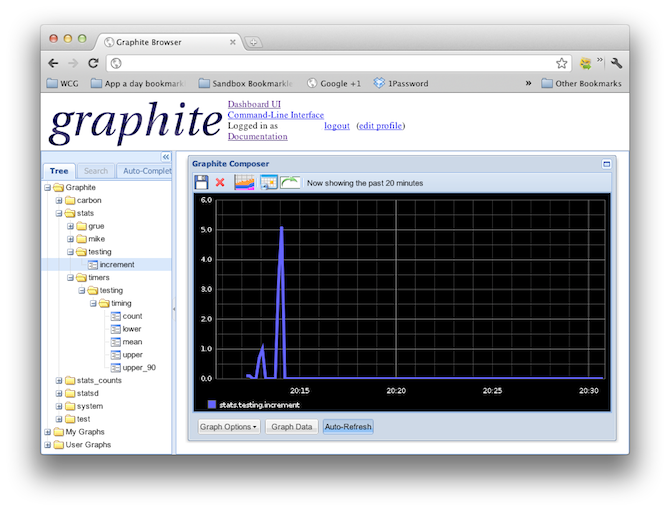Close the Graphite Browser tab
Image resolution: width=670 pixels, height=511 pixels.
pos(232,42)
